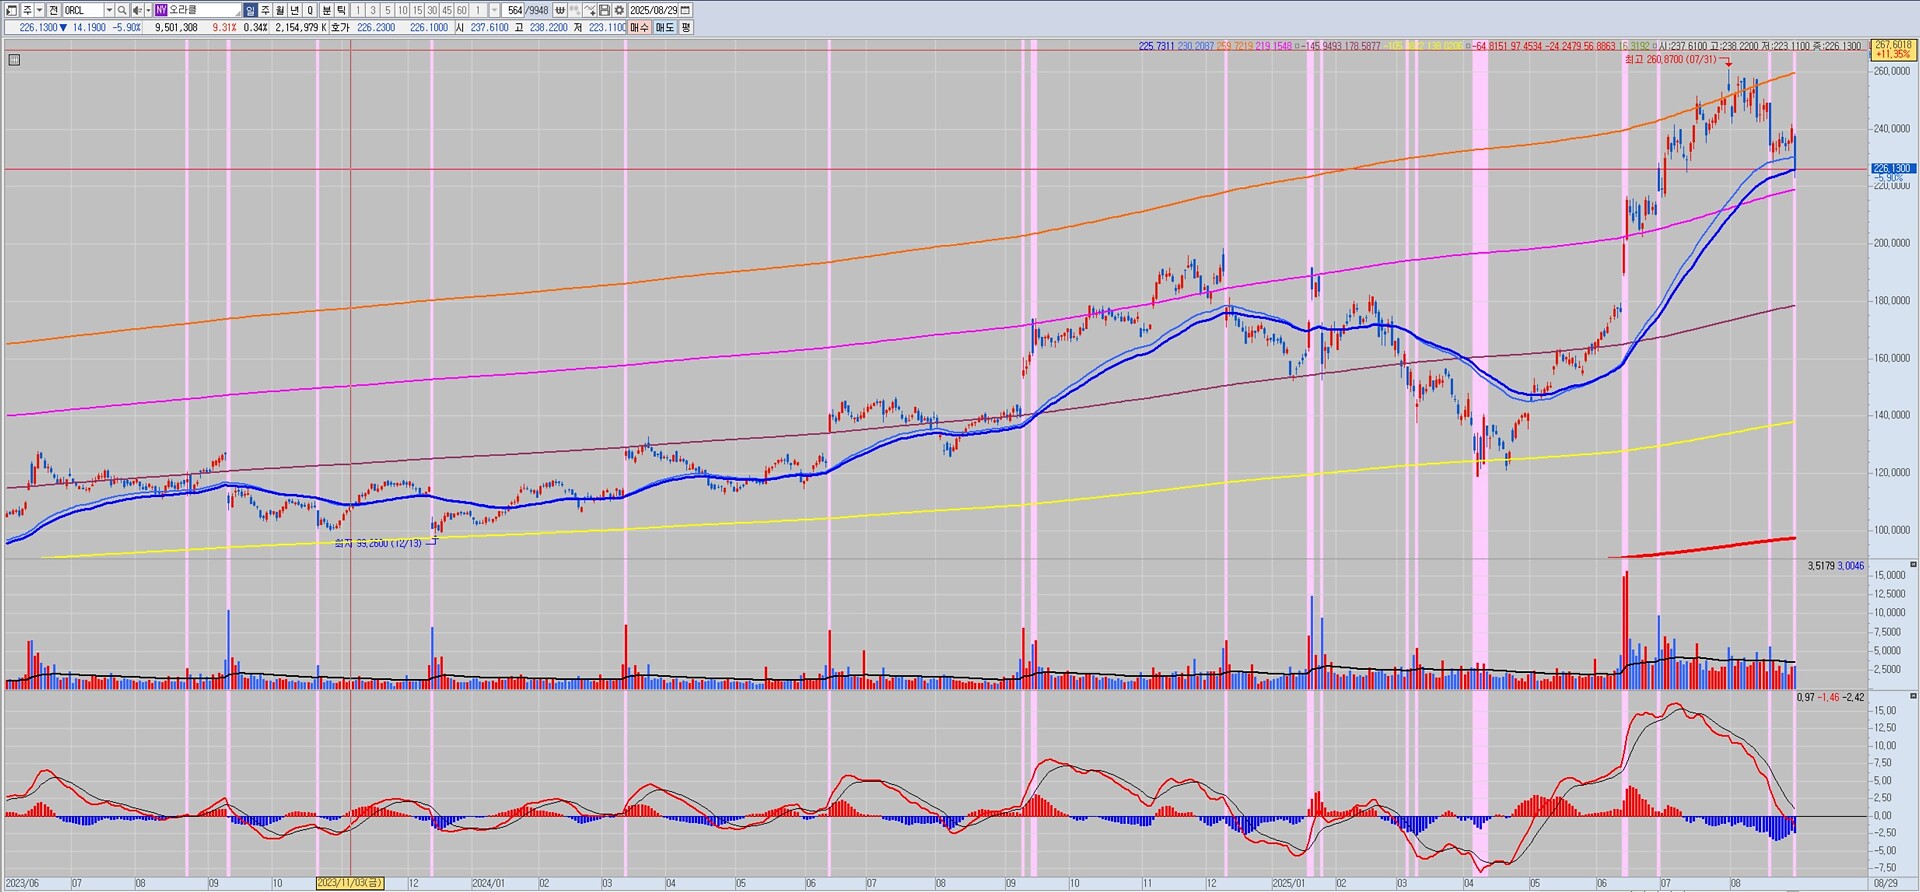Expand the dropdown beside the speaker icon
The height and width of the screenshot is (892, 1920).
click(x=147, y=10)
